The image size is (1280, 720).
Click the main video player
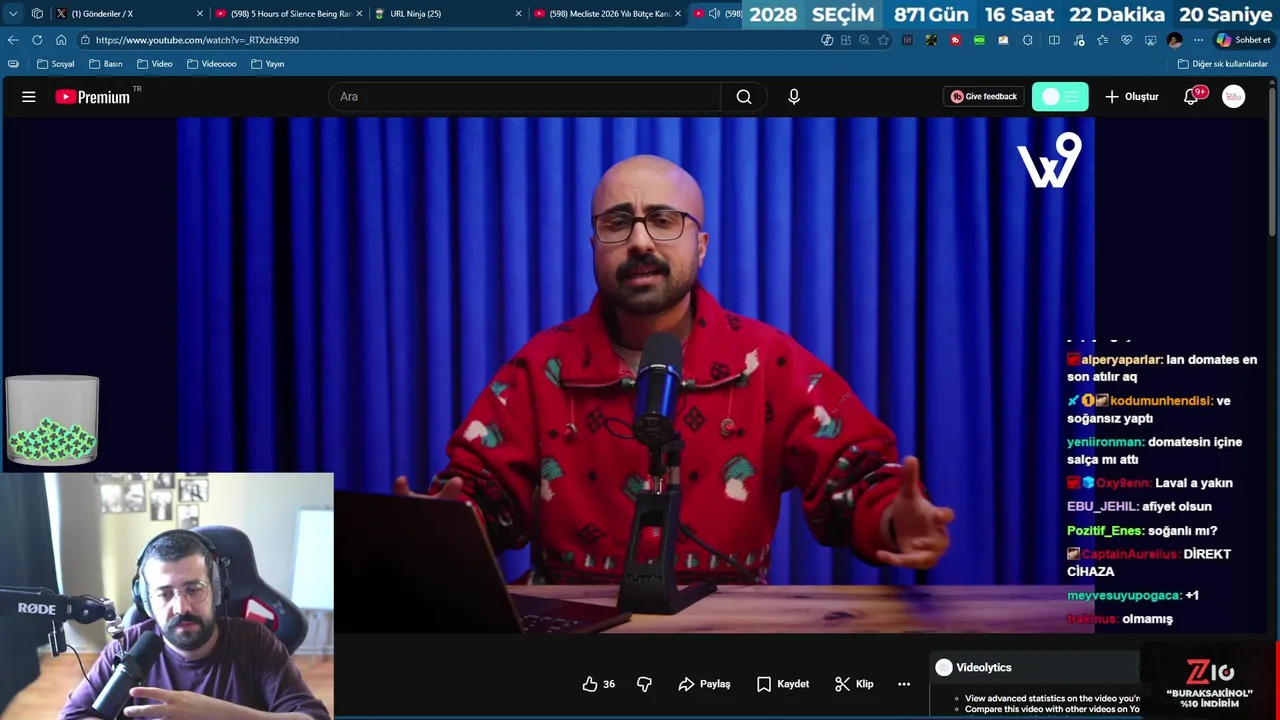point(636,375)
